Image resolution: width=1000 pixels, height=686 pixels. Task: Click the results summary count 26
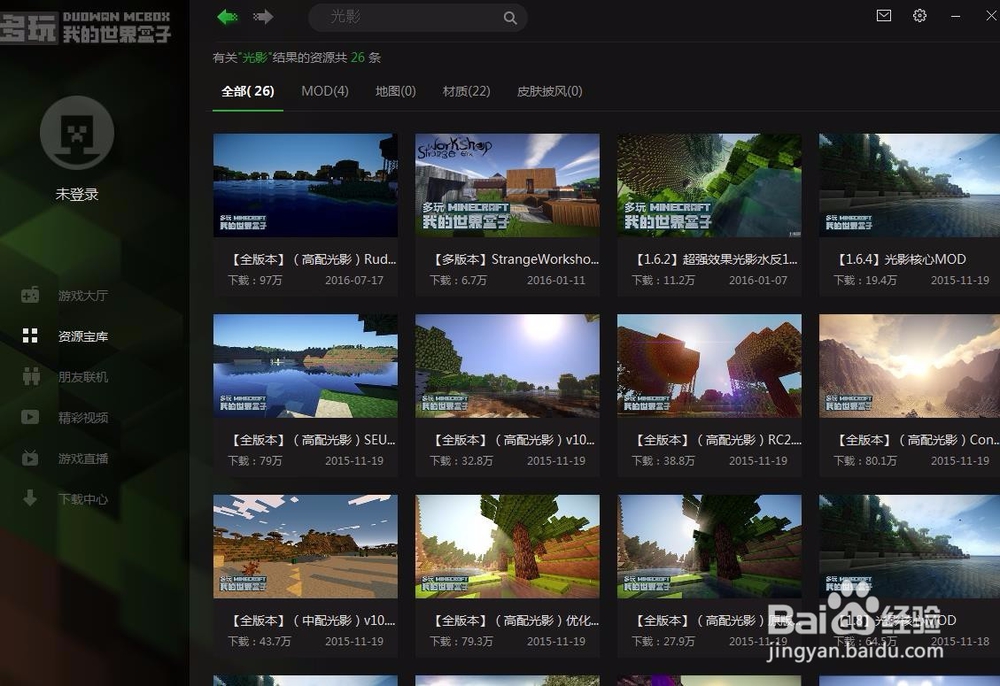[x=358, y=57]
